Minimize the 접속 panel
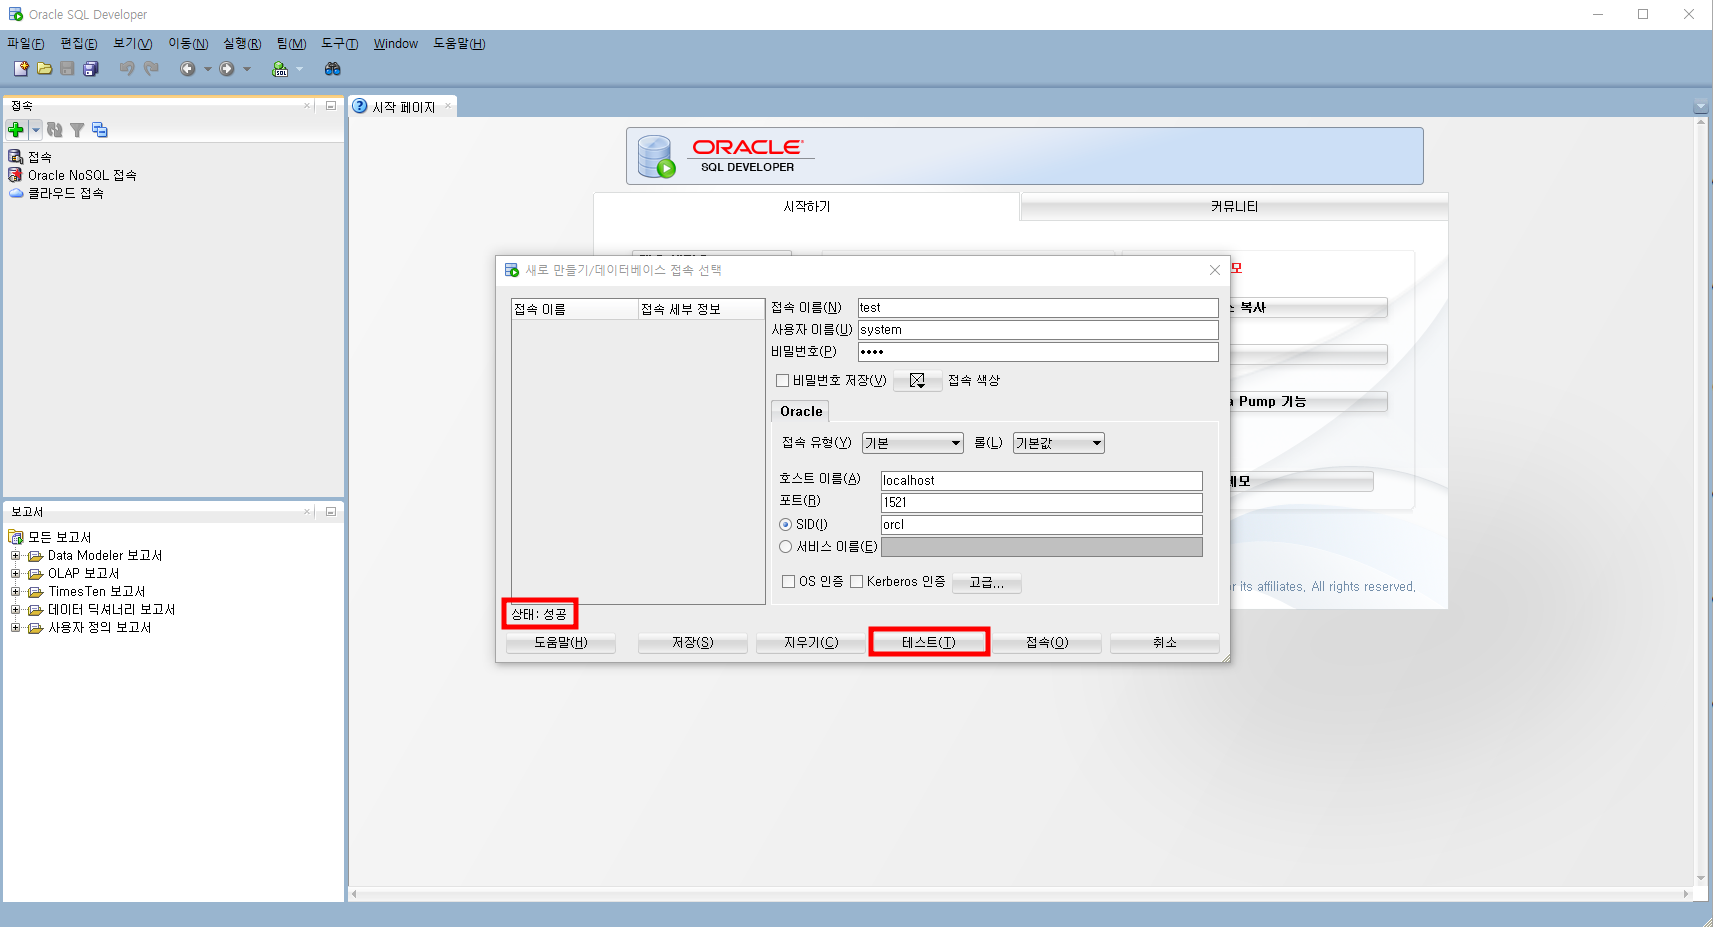The height and width of the screenshot is (927, 1713). tap(330, 105)
